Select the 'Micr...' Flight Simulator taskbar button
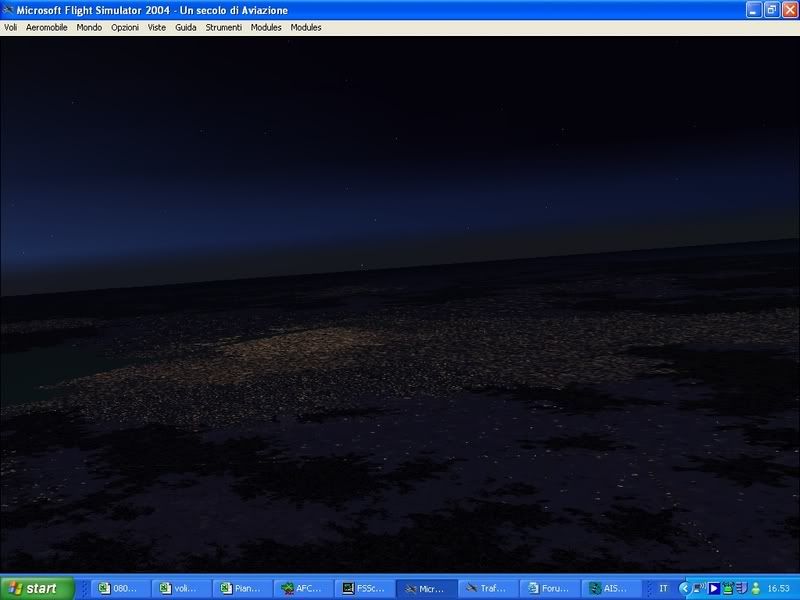Image resolution: width=800 pixels, height=600 pixels. click(427, 588)
